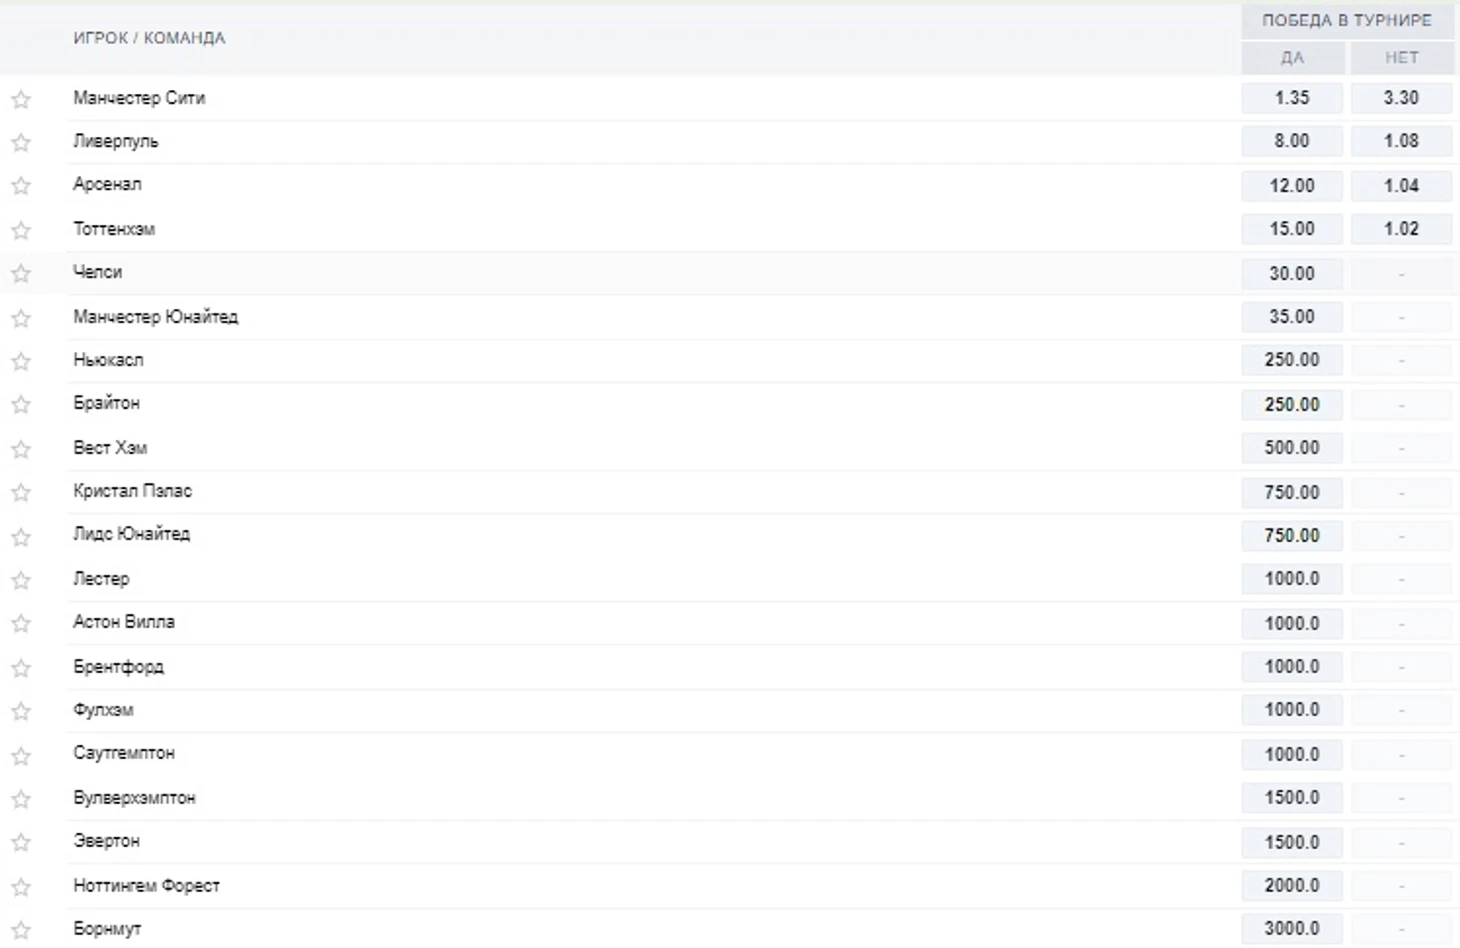Toggle favorite star for Эвертон

(x=21, y=842)
